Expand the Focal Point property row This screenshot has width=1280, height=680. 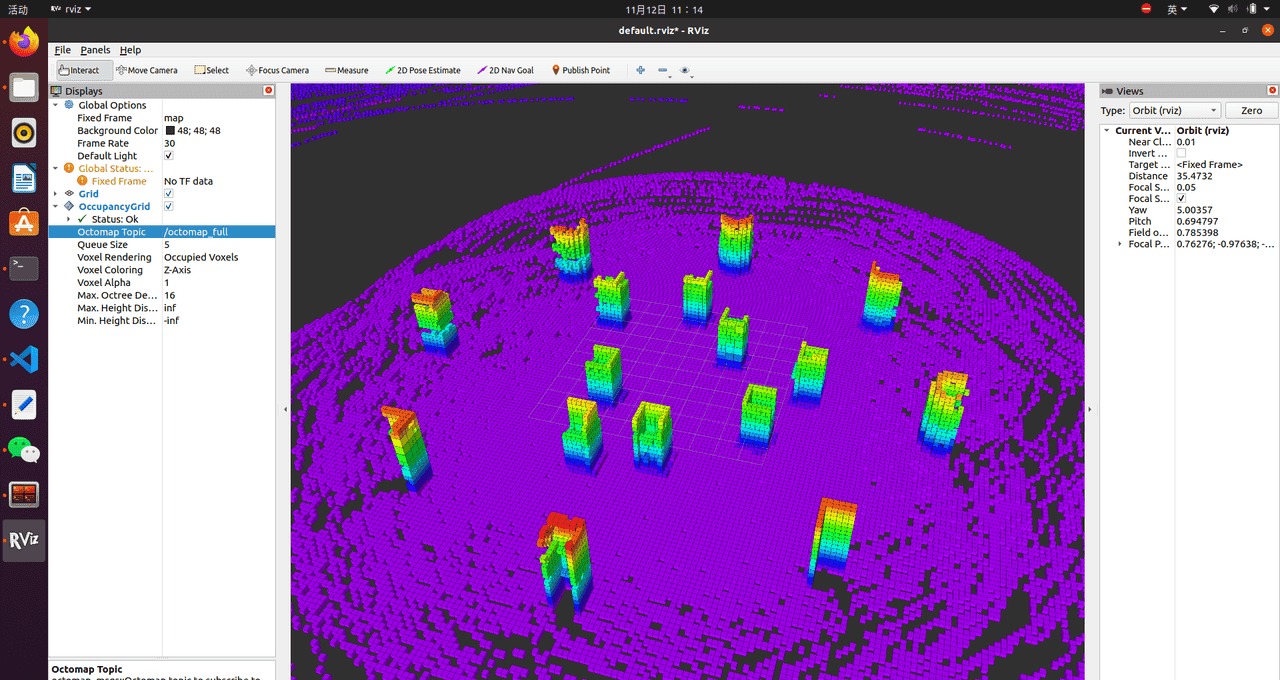click(1119, 244)
